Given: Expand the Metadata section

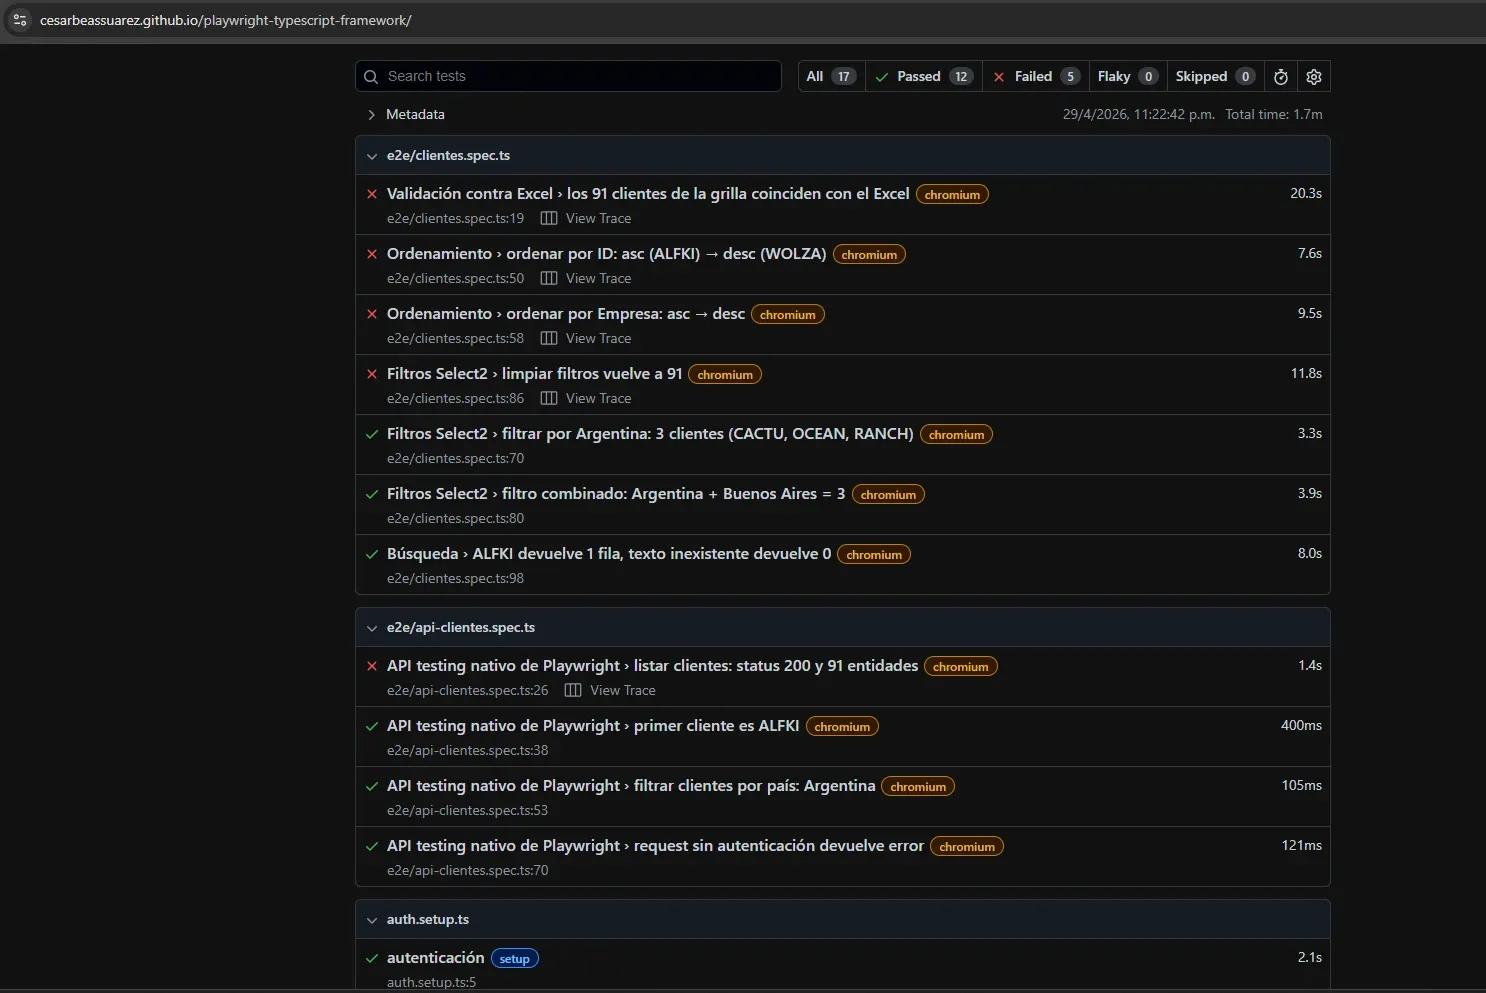Looking at the screenshot, I should pos(406,114).
